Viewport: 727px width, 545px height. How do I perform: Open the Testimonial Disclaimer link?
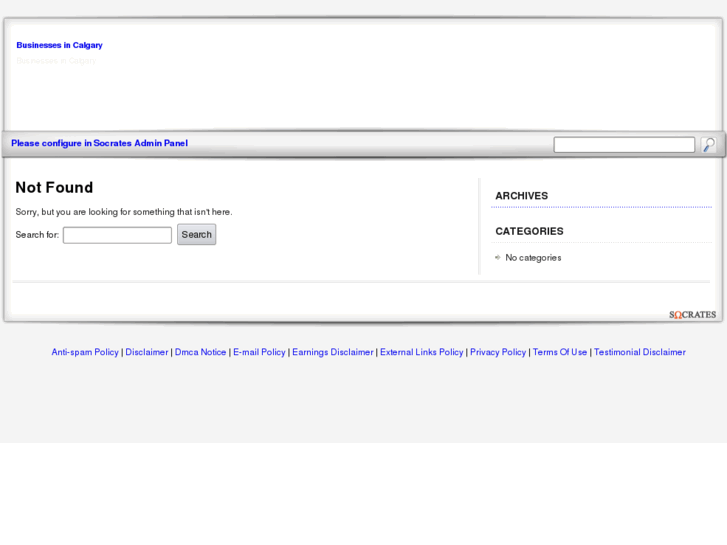639,352
